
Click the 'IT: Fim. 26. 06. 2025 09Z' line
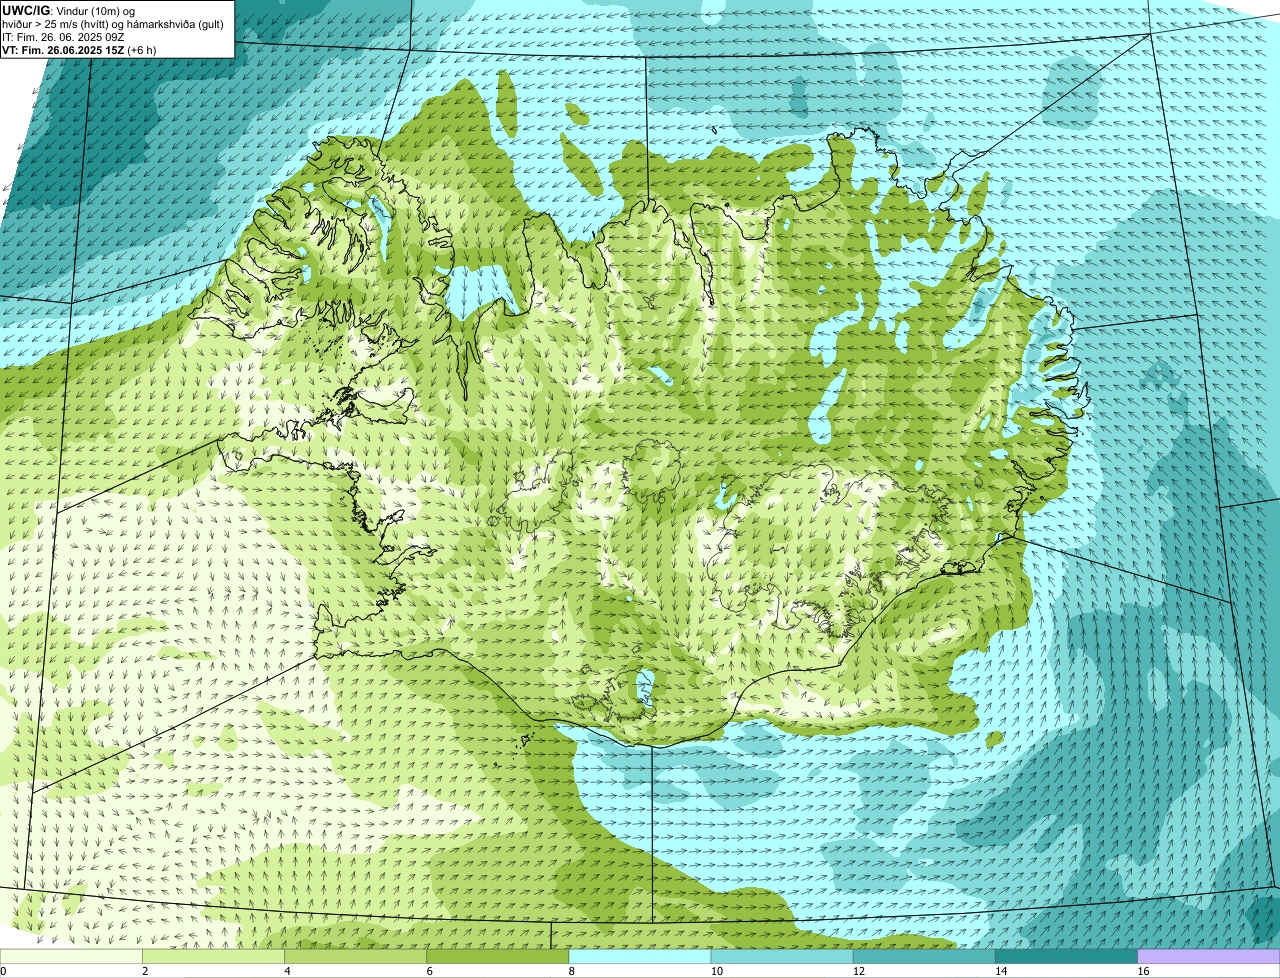tap(63, 36)
